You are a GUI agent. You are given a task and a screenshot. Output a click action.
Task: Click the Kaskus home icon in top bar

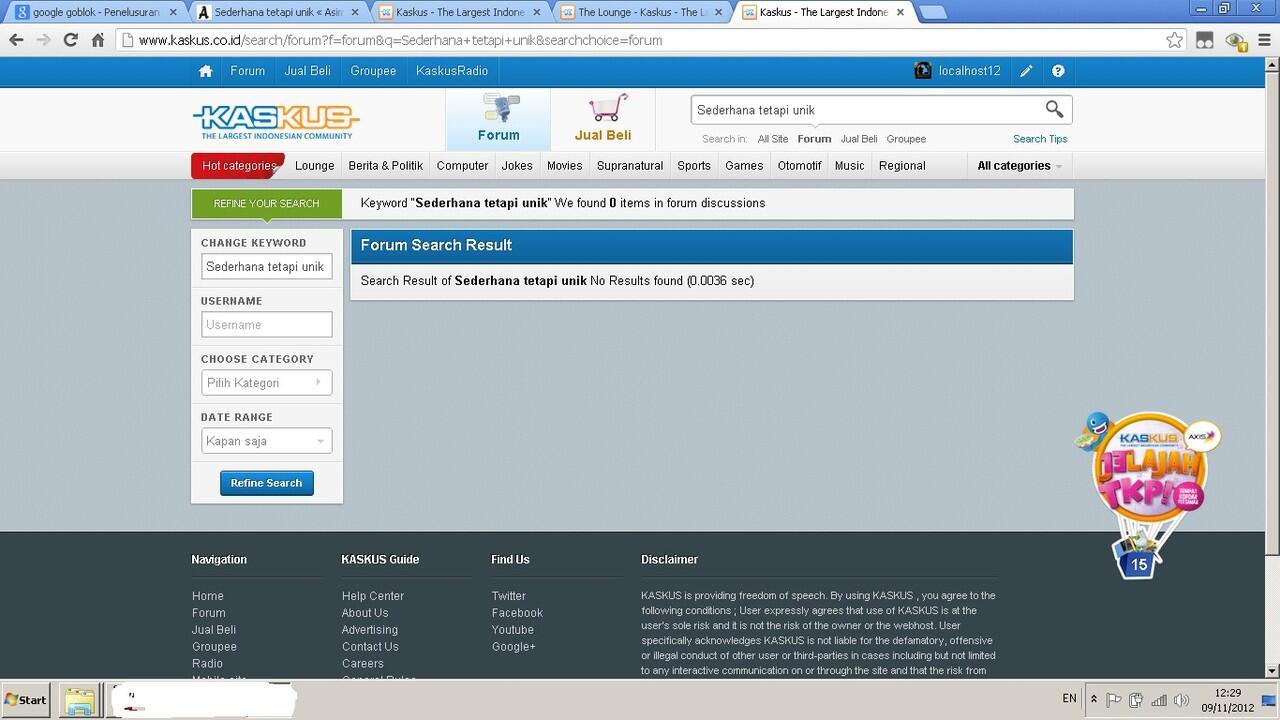[205, 71]
